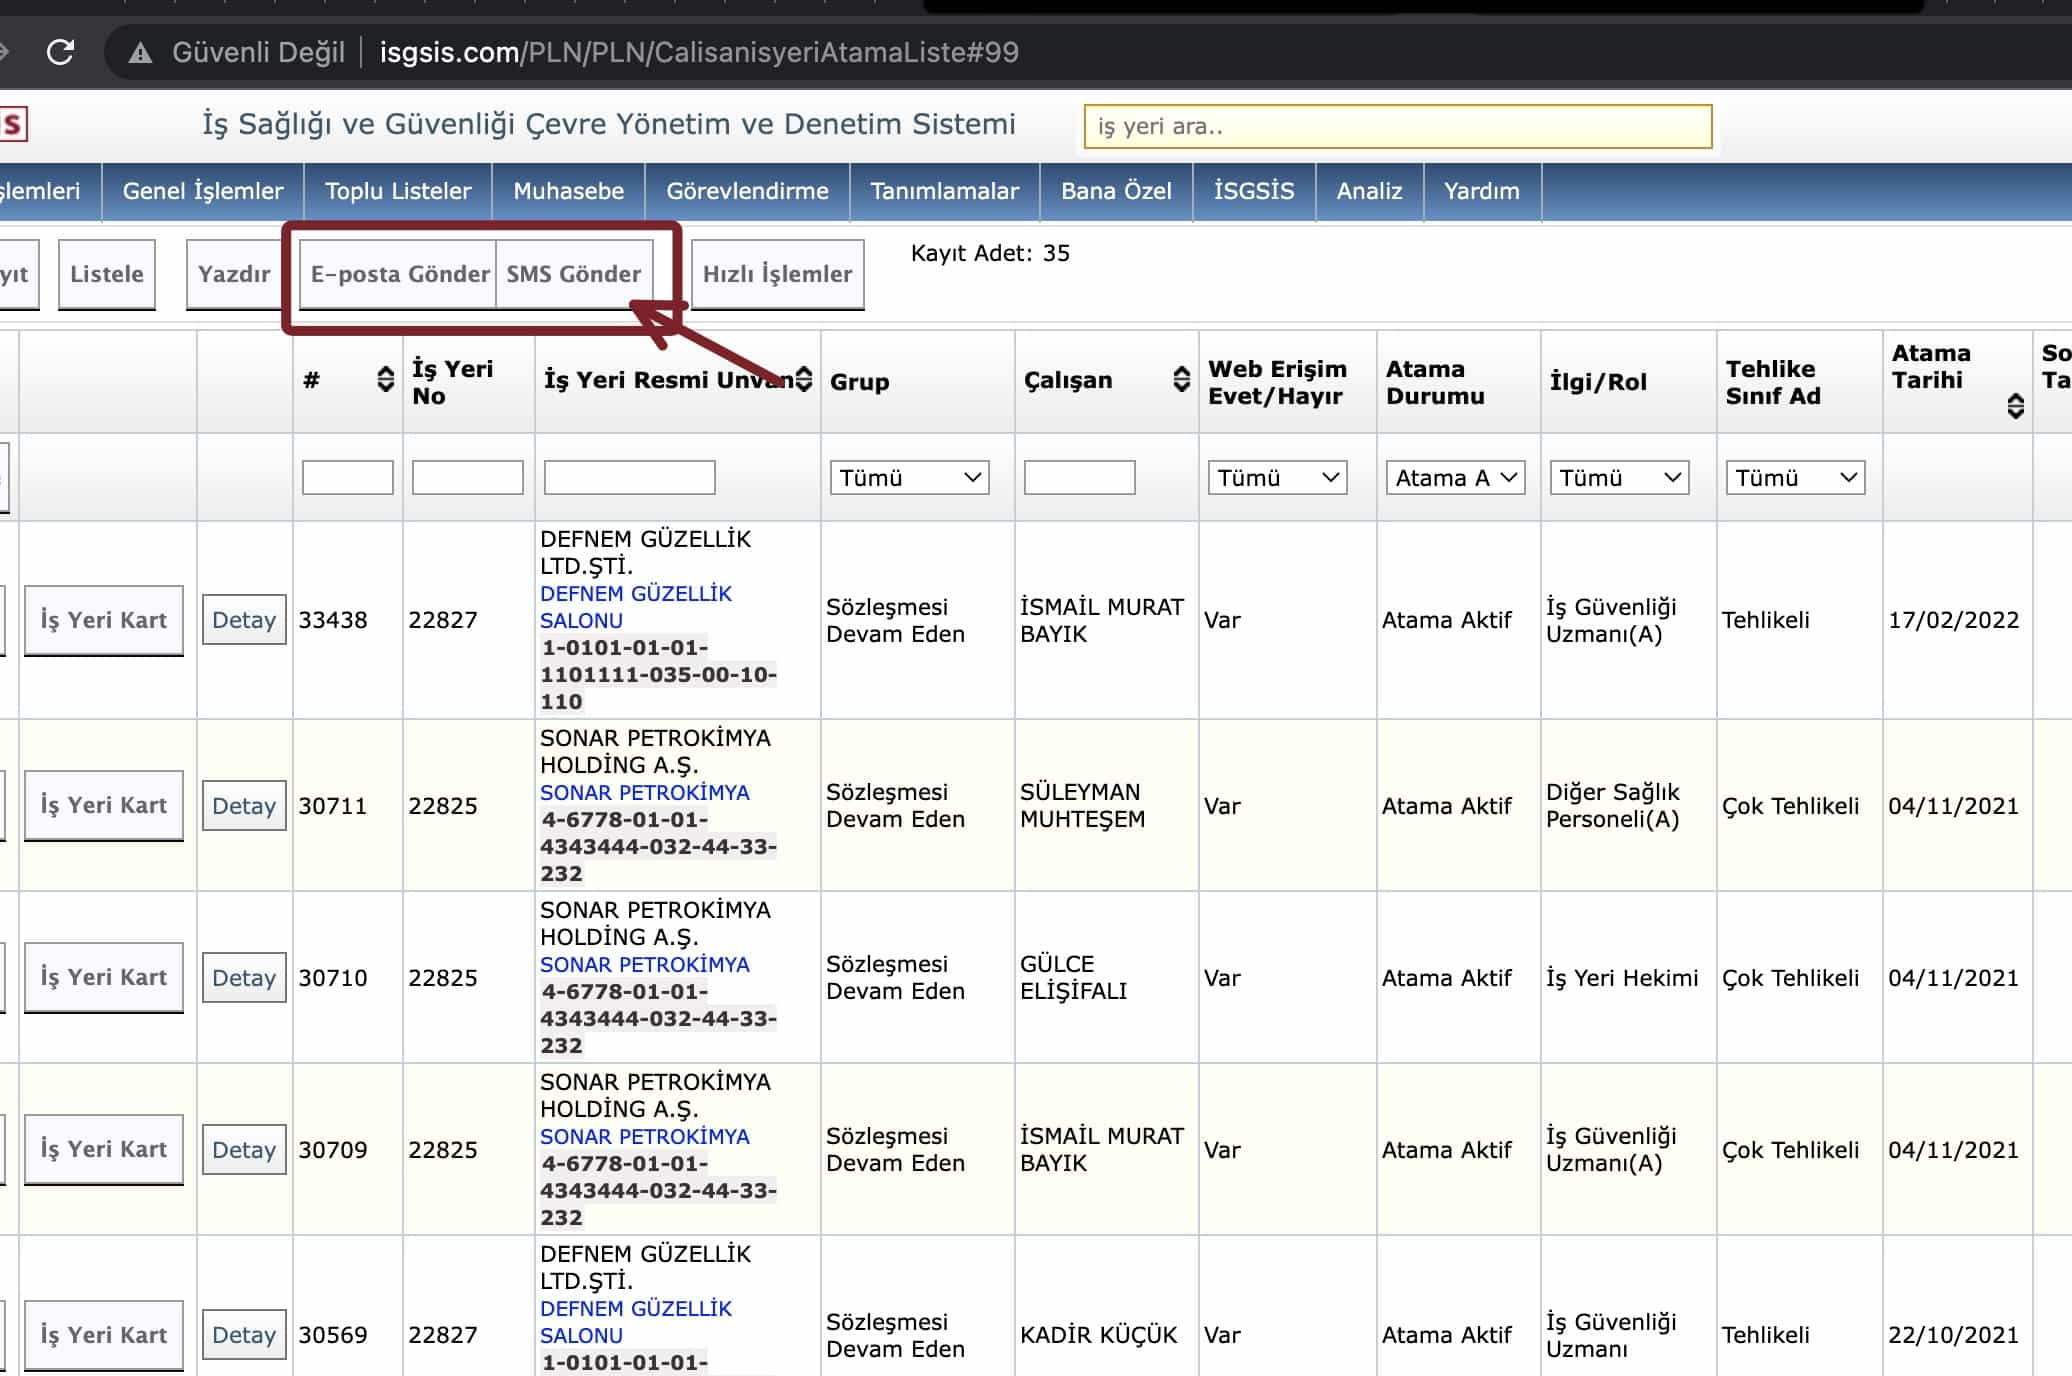Click the SONAR PETROKİMYA link in row 30711
2072x1376 pixels.
tap(644, 793)
